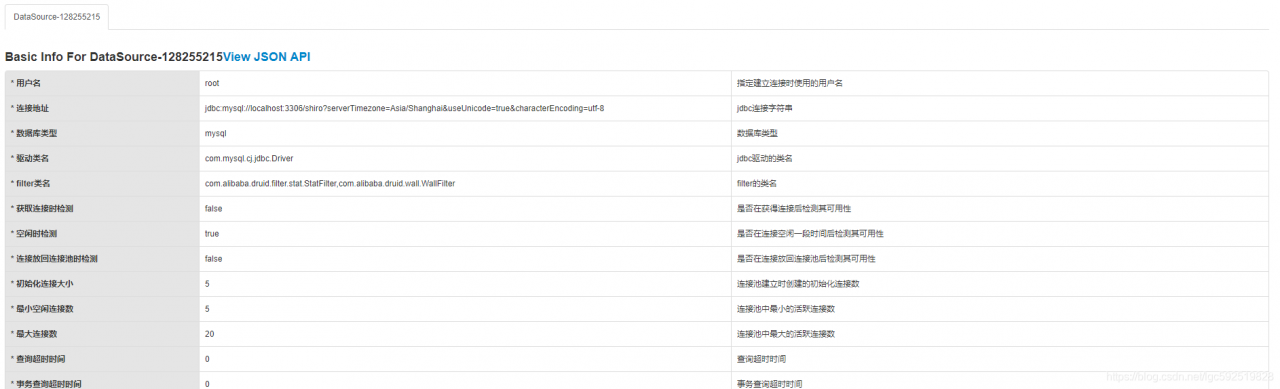
Task: Select the value 20 for 最大连接数
Action: 209,333
